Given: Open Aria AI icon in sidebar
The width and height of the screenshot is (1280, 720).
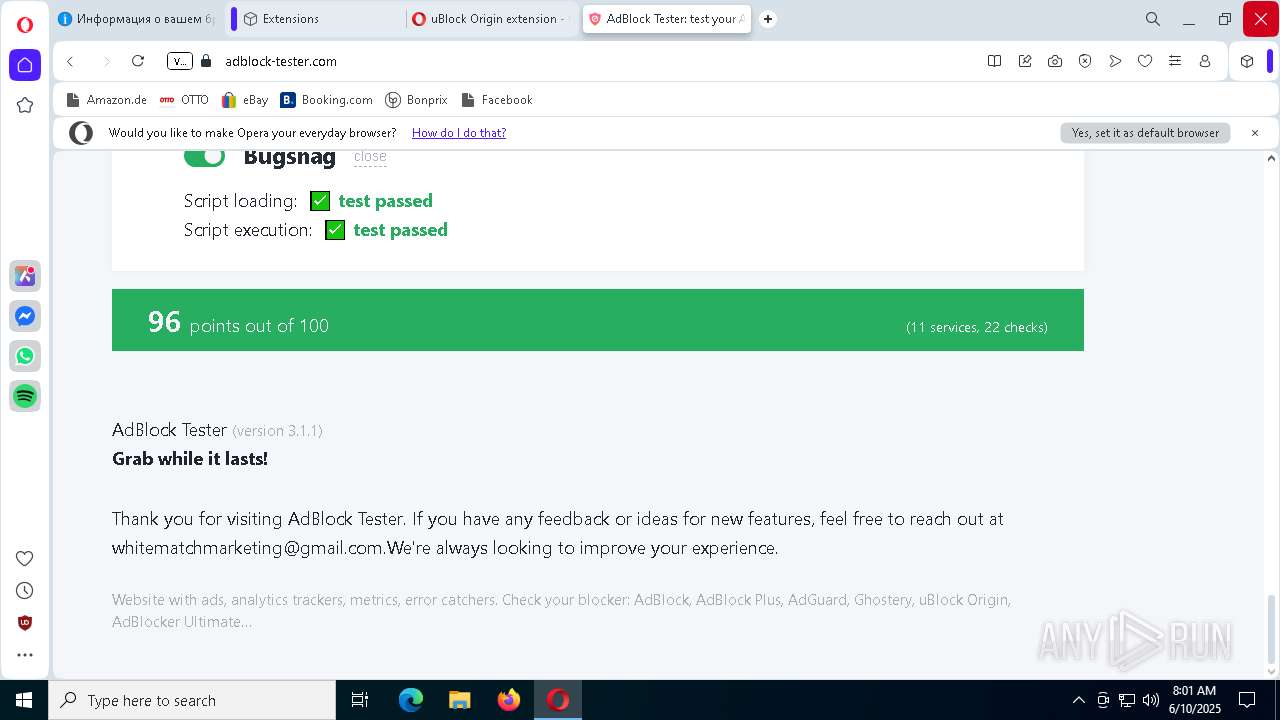Looking at the screenshot, I should click(x=25, y=276).
